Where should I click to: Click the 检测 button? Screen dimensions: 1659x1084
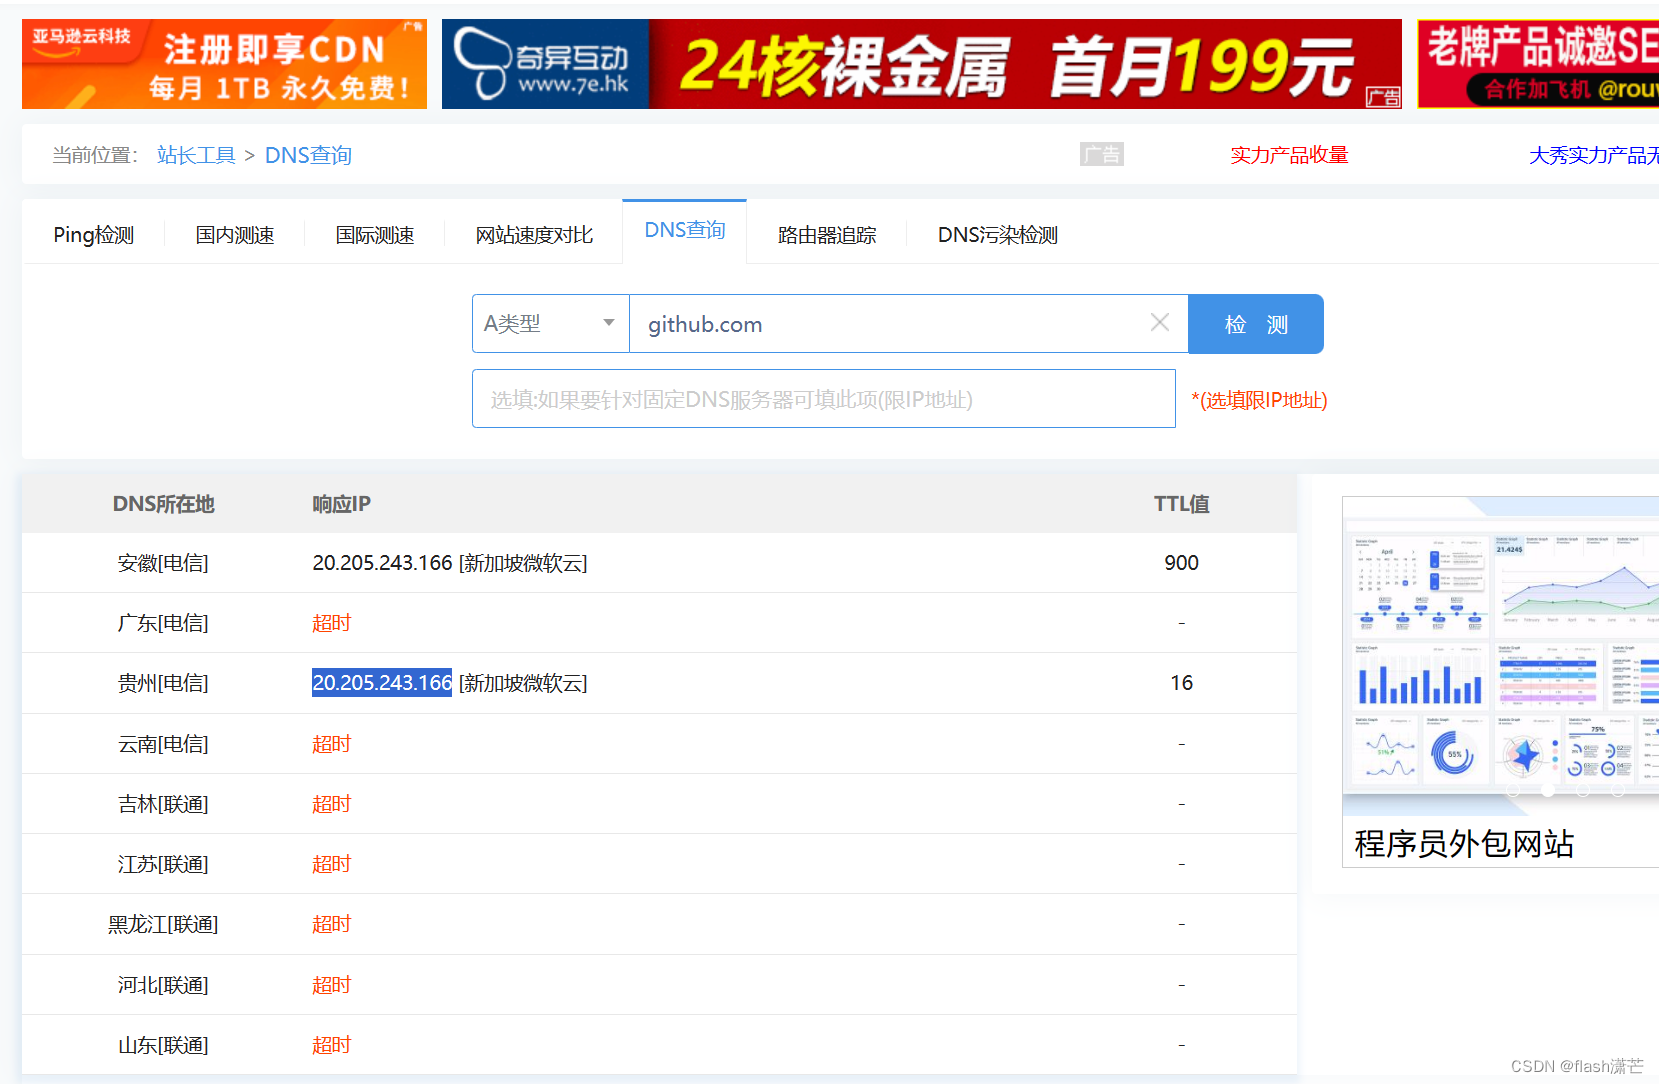pos(1256,324)
